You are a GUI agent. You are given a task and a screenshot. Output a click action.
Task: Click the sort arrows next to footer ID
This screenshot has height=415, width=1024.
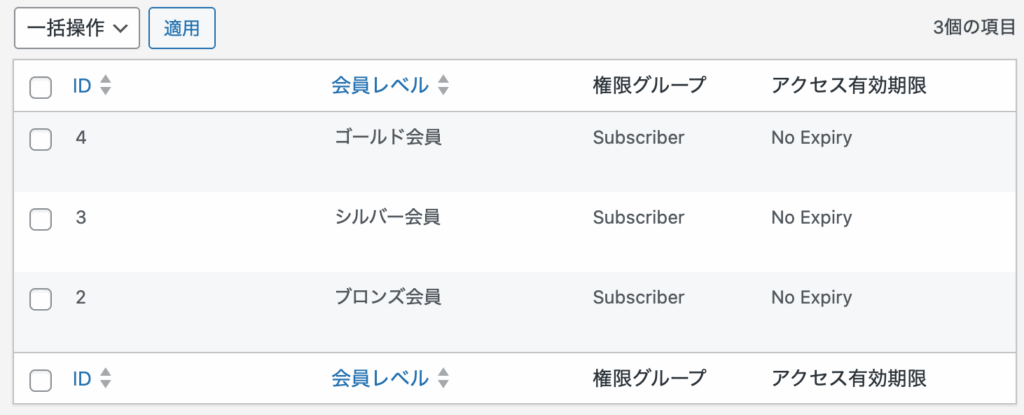[105, 378]
